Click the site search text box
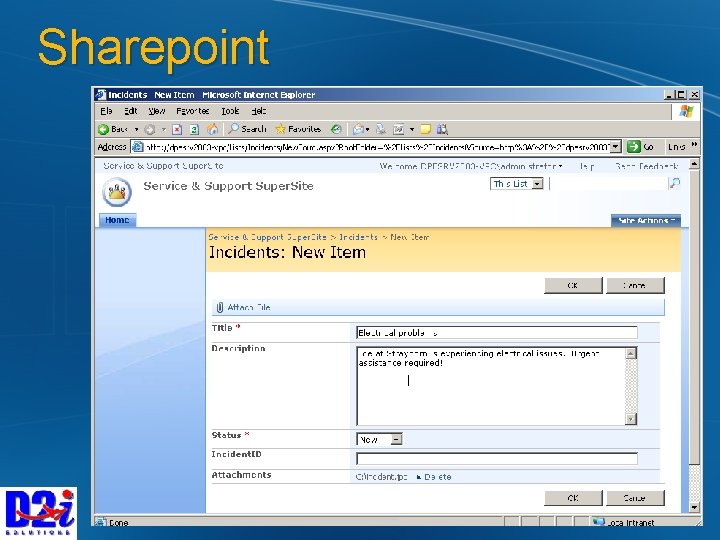Viewport: 720px width, 540px height. click(x=608, y=184)
